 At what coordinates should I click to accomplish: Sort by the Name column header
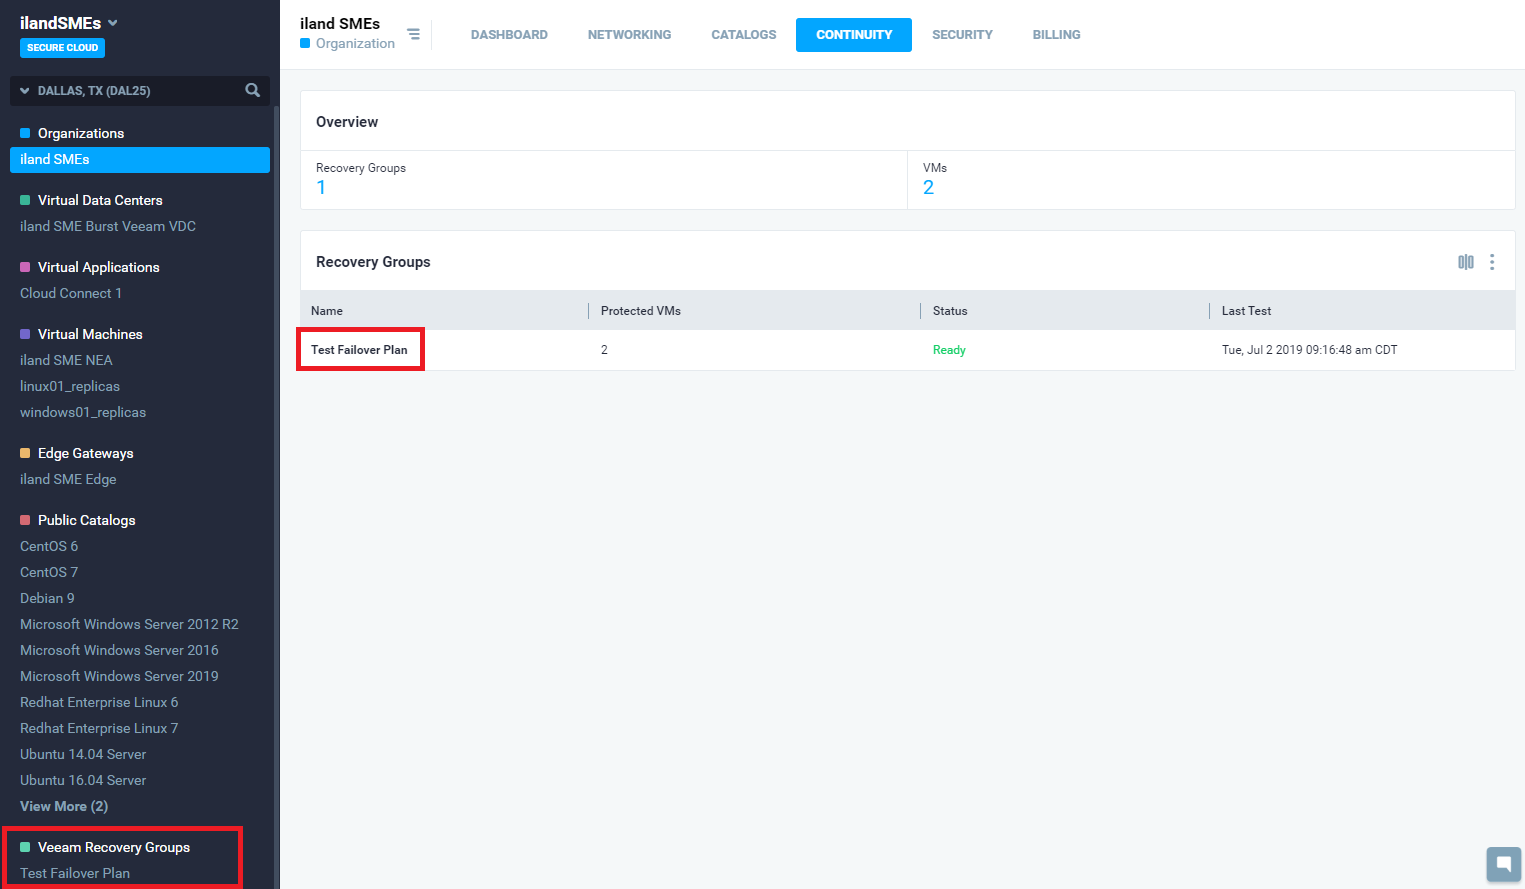point(327,311)
